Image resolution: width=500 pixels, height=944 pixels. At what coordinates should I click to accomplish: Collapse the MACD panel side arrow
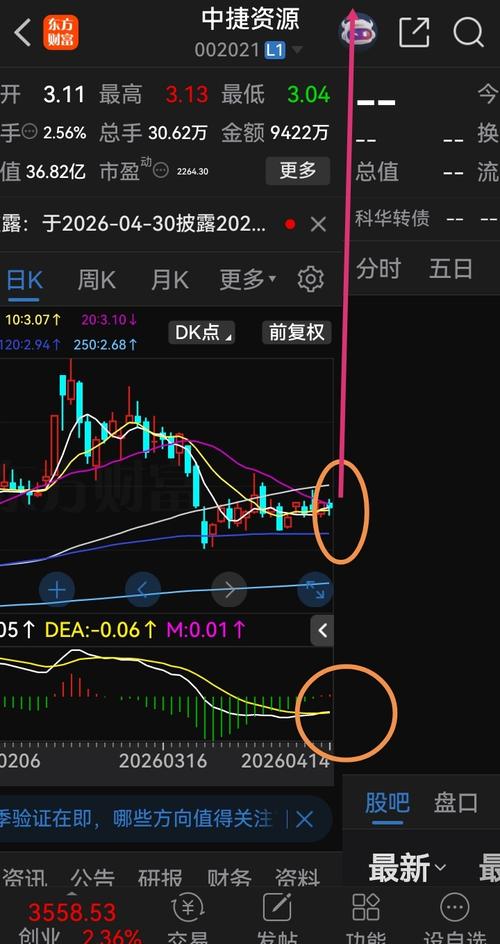(x=323, y=630)
